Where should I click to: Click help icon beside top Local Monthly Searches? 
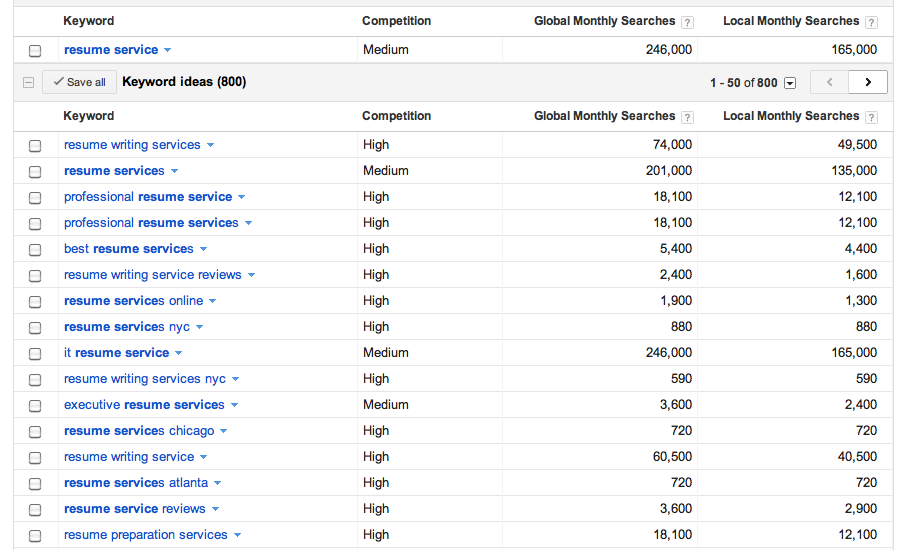[871, 22]
